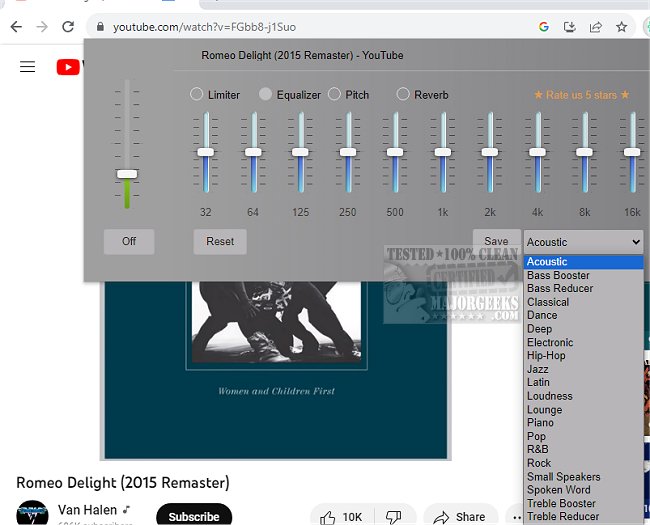Open the YouTube hamburger menu
Image resolution: width=650 pixels, height=525 pixels.
(27, 67)
